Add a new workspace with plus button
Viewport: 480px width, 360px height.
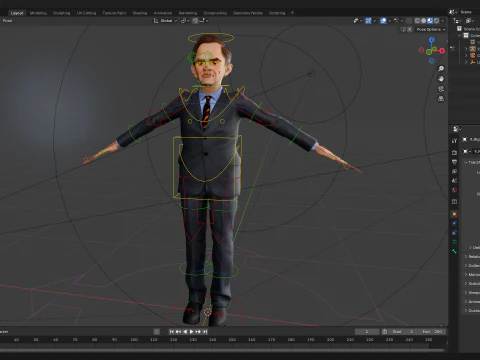292,13
